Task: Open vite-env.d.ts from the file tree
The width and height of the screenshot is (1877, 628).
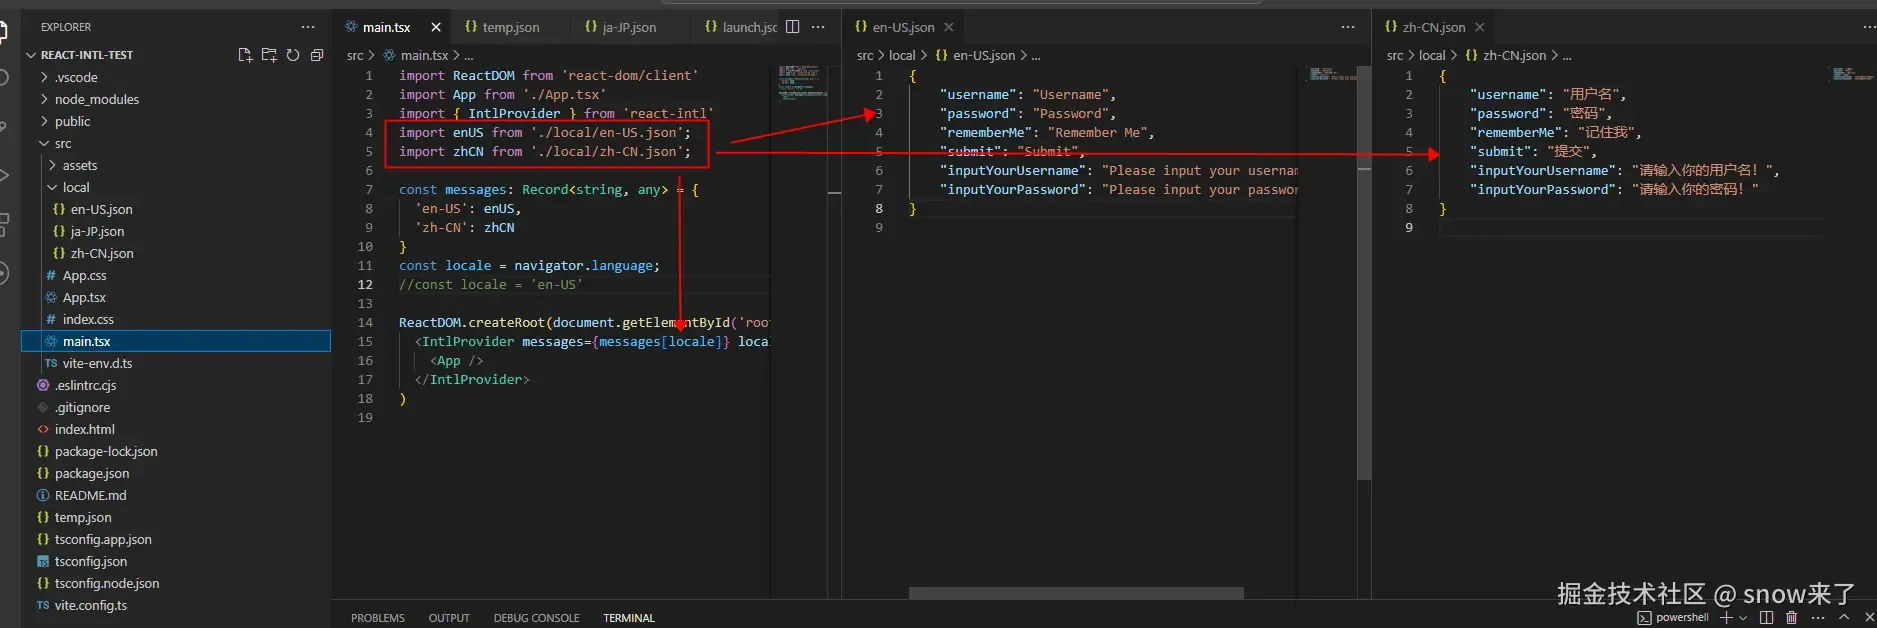Action: 176,363
